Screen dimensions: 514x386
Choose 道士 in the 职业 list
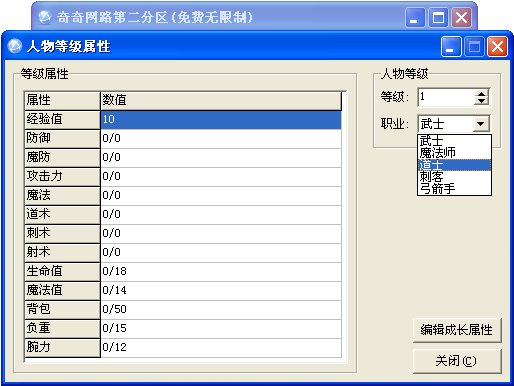click(454, 165)
